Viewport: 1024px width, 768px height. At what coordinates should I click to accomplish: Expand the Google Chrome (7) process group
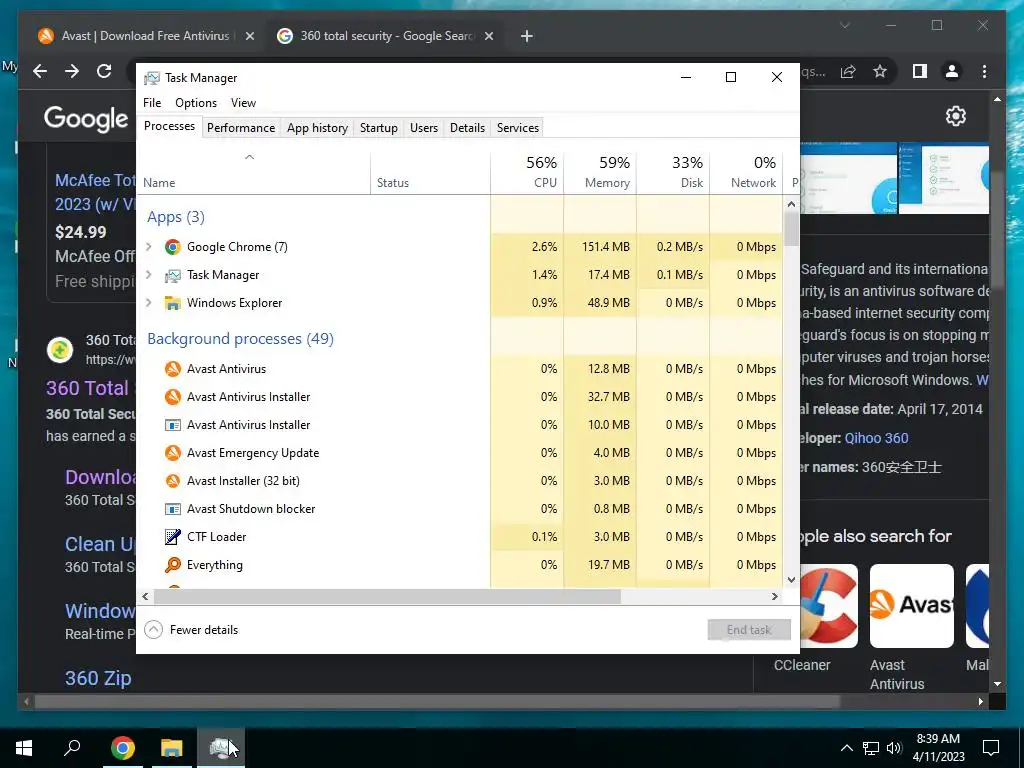click(x=149, y=247)
